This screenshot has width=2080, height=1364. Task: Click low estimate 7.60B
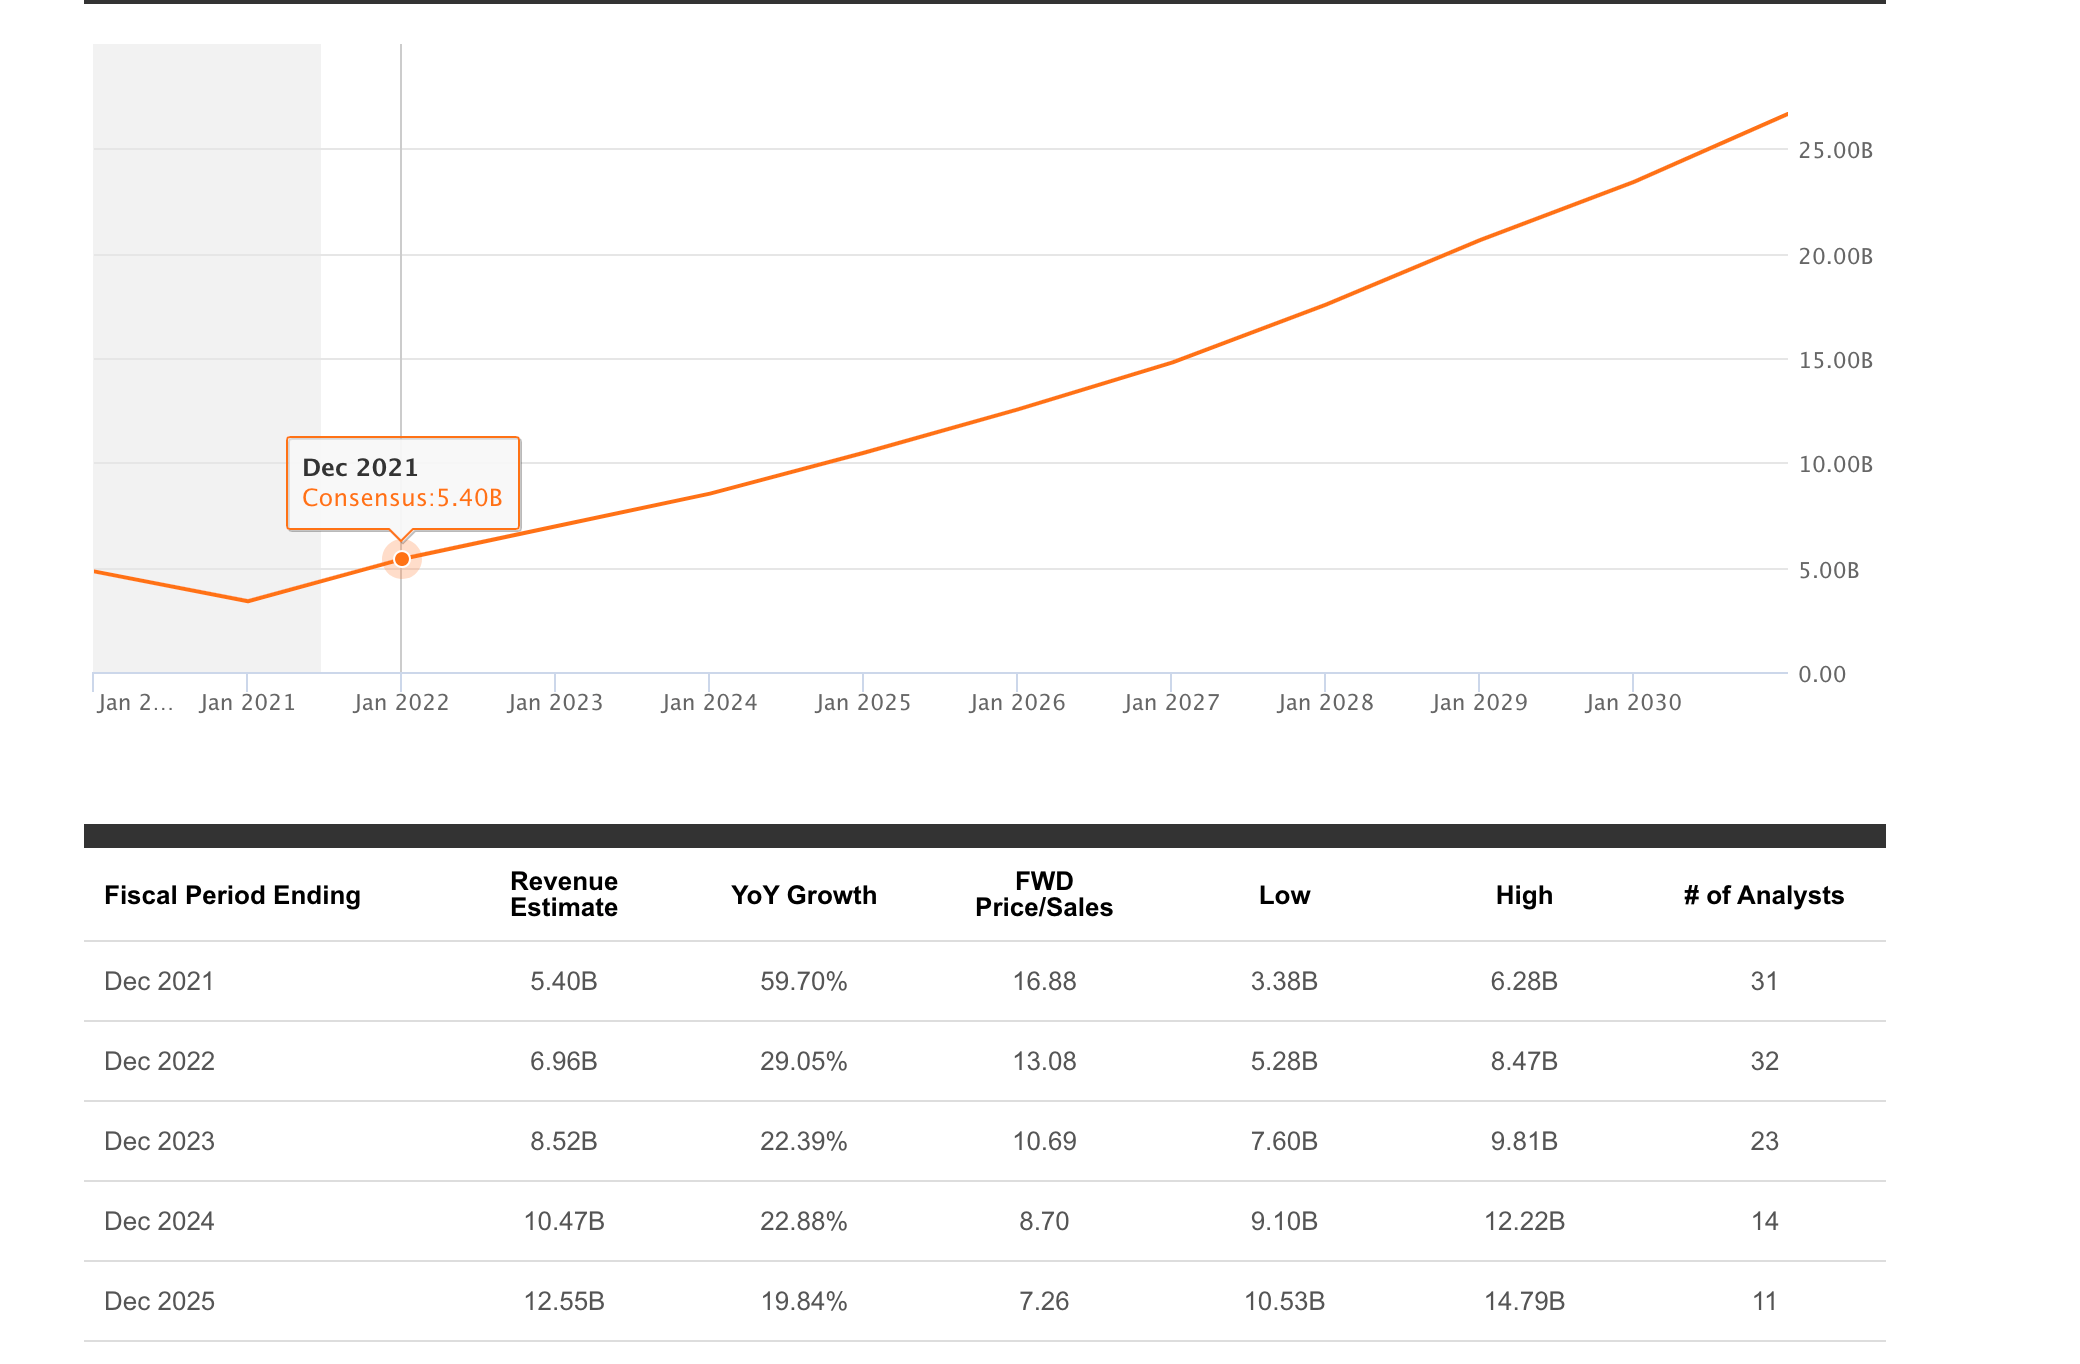(x=1284, y=1141)
